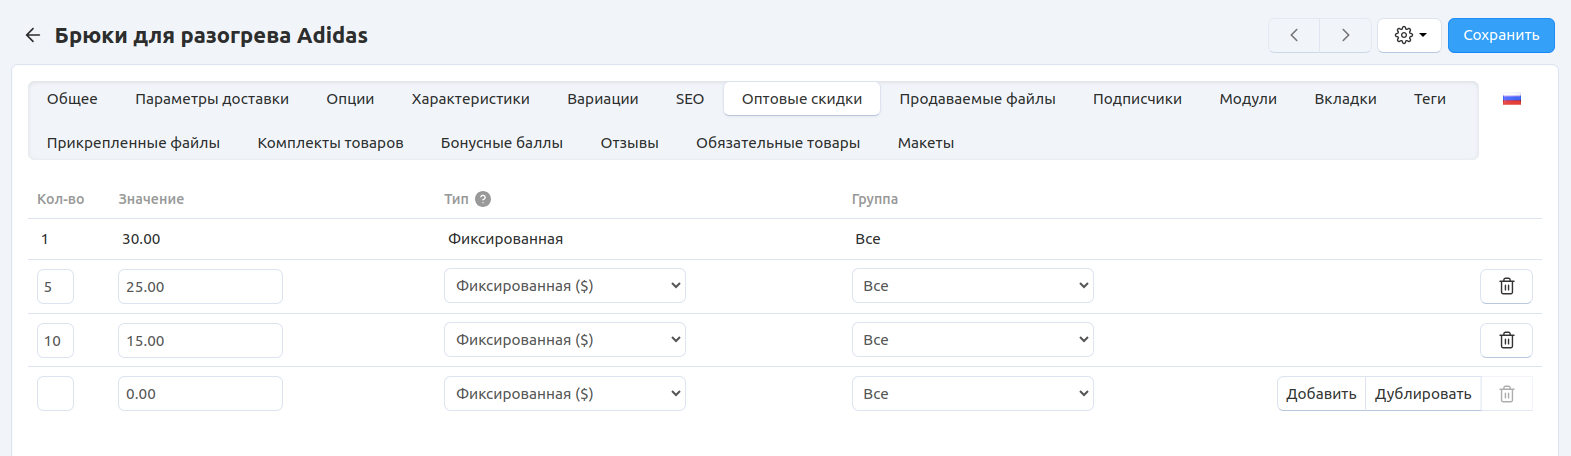Open the Характеристики tab

coord(470,99)
